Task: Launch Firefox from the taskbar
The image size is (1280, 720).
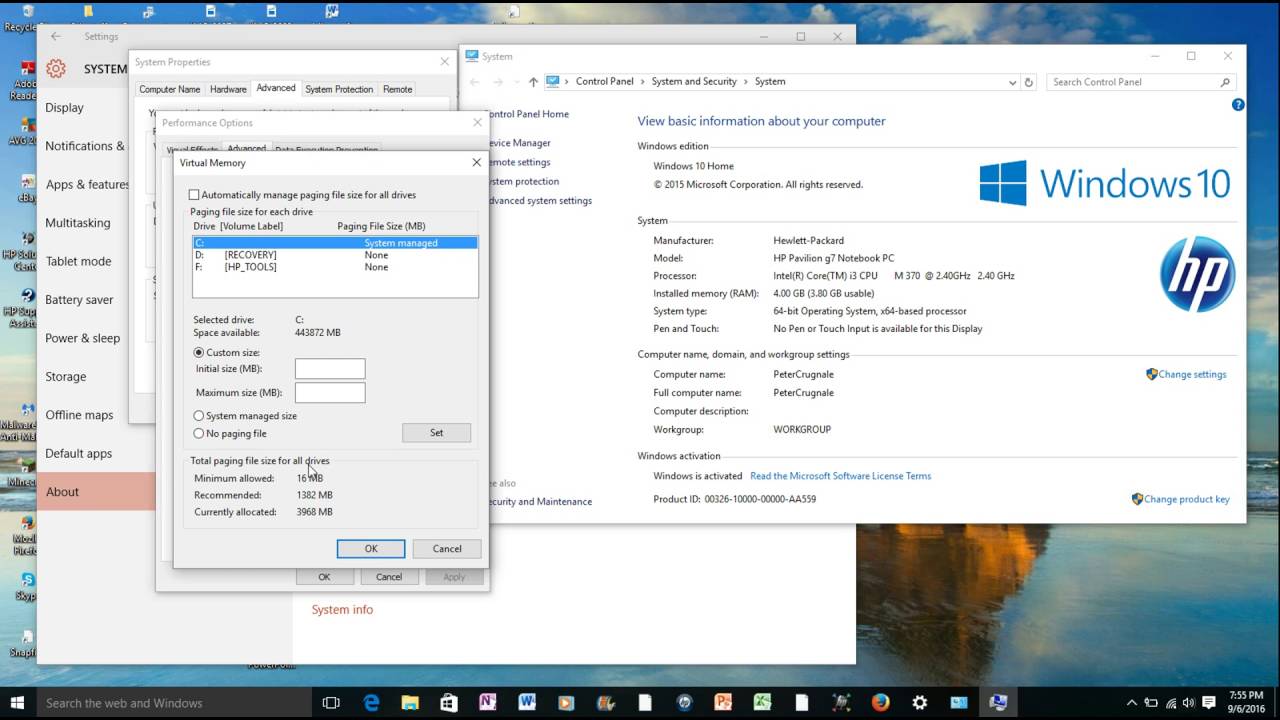Action: coord(880,703)
